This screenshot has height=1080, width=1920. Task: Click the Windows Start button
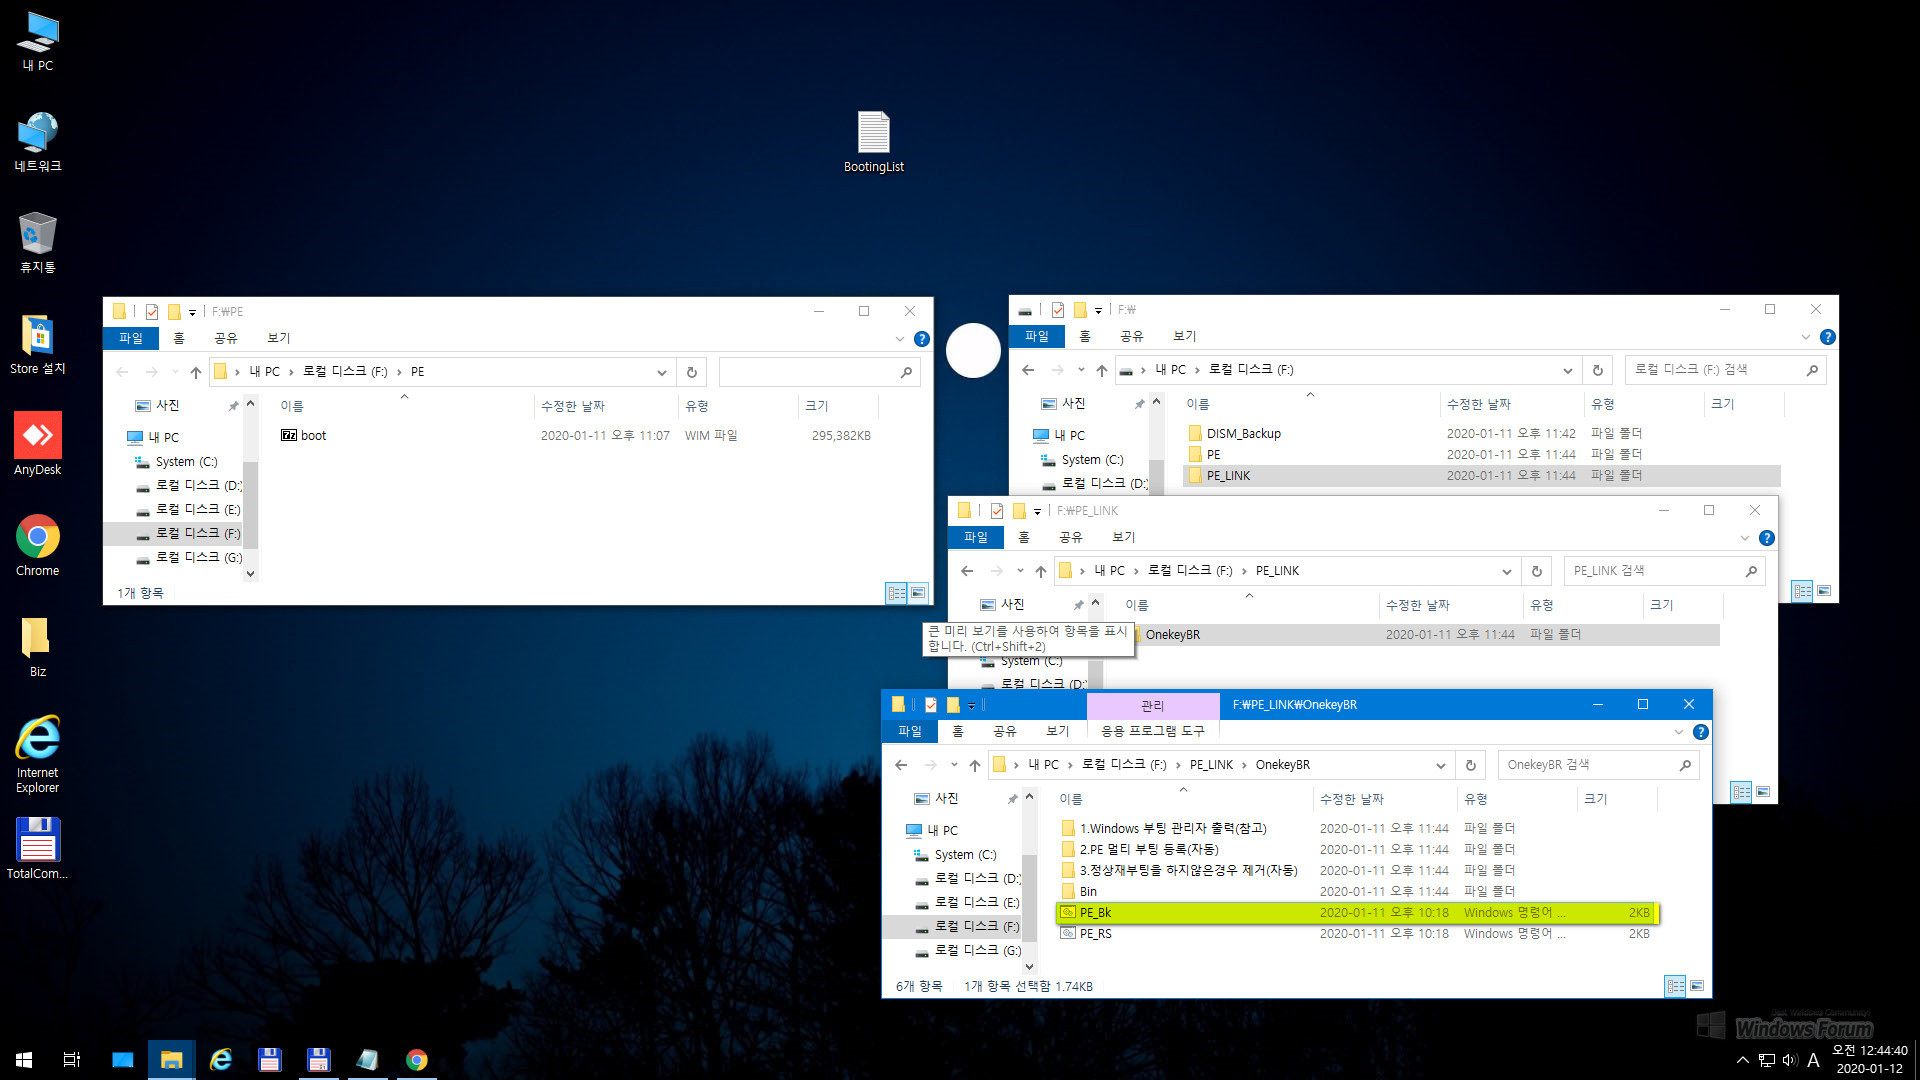pyautogui.click(x=24, y=1059)
